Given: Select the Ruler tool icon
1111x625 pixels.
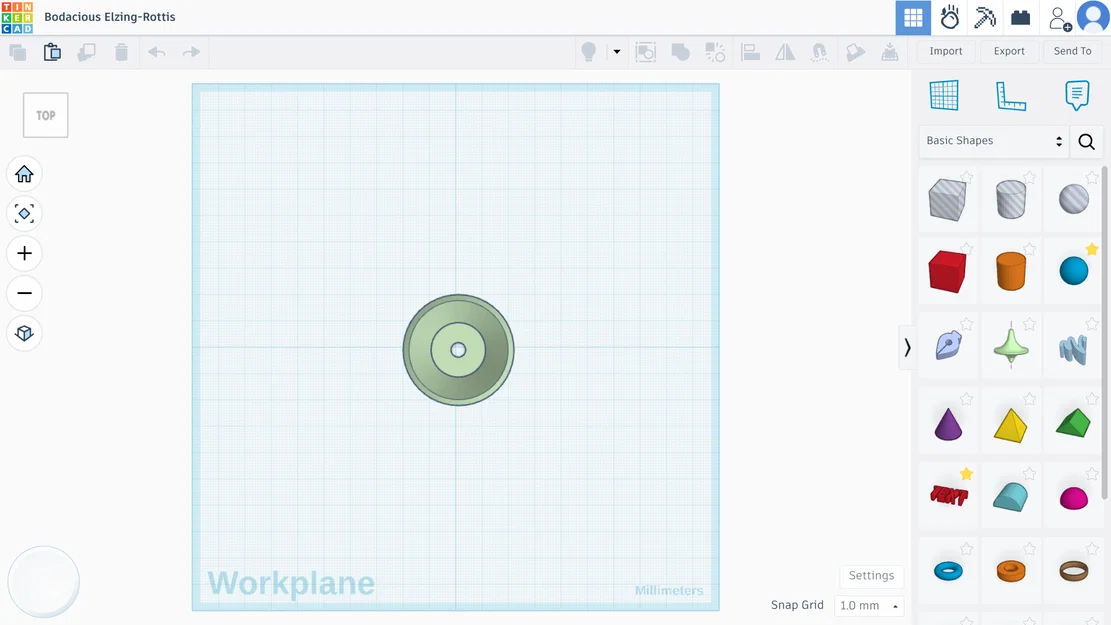Looking at the screenshot, I should tap(1010, 96).
